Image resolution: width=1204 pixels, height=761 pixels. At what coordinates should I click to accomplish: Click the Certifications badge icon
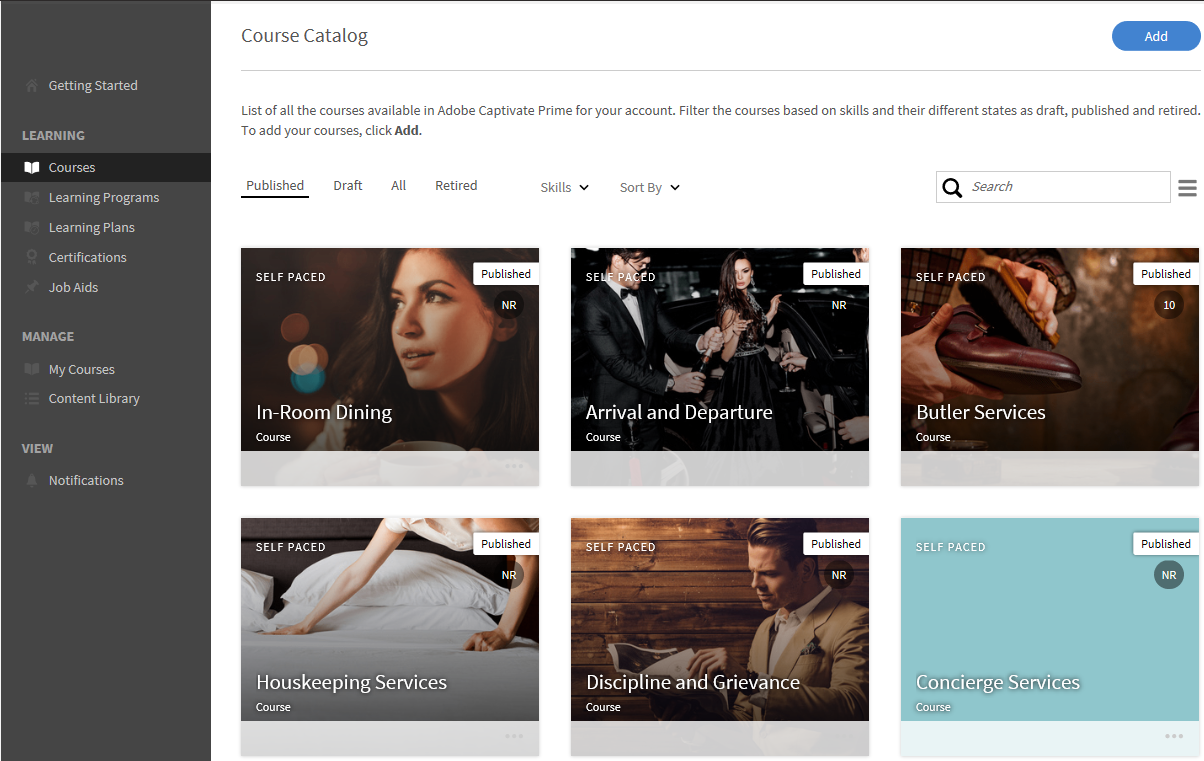32,257
